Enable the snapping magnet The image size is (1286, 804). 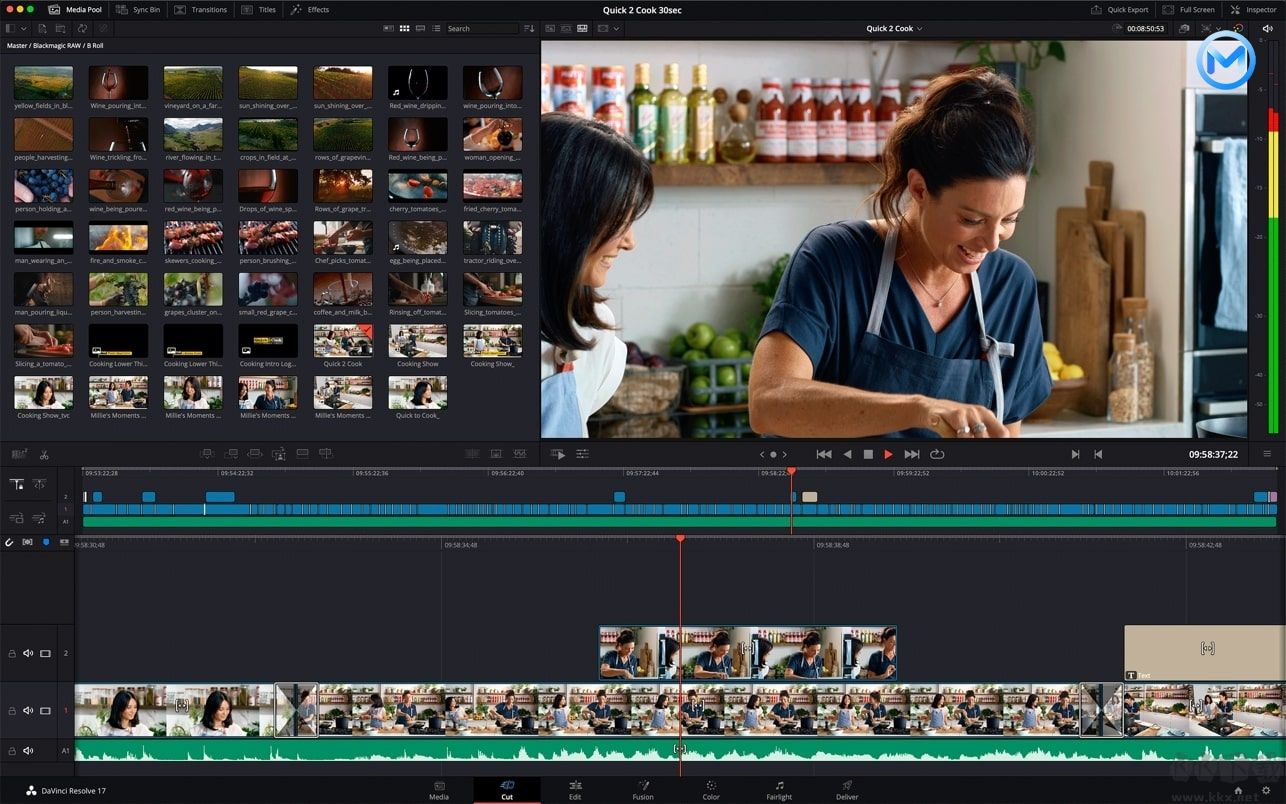click(x=9, y=543)
